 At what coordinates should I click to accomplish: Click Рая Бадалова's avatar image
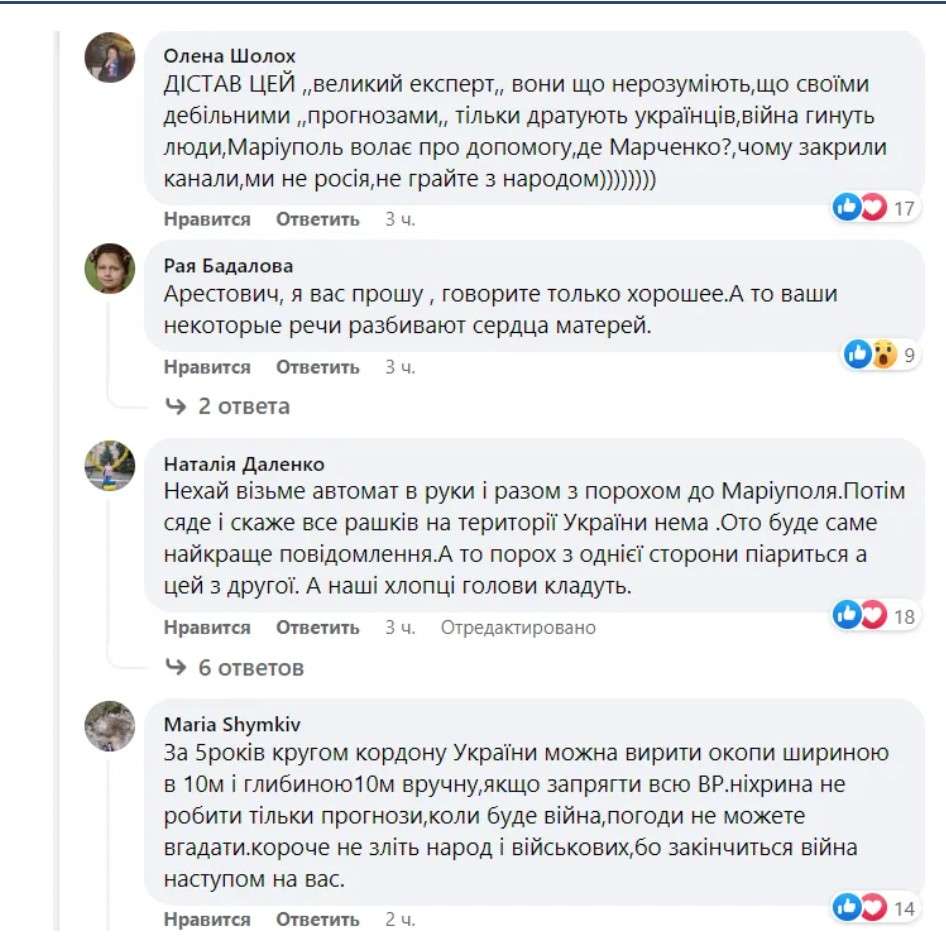click(x=108, y=267)
